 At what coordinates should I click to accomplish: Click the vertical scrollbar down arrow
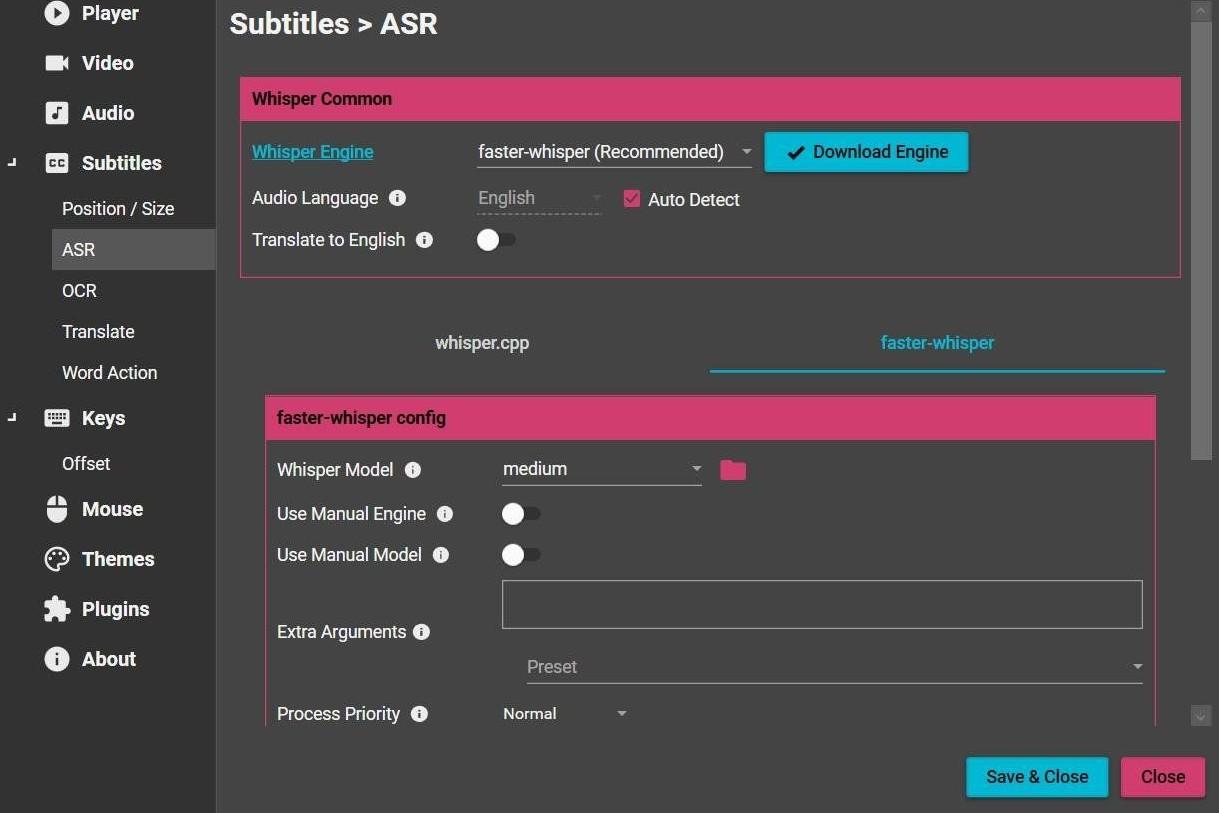coord(1201,715)
